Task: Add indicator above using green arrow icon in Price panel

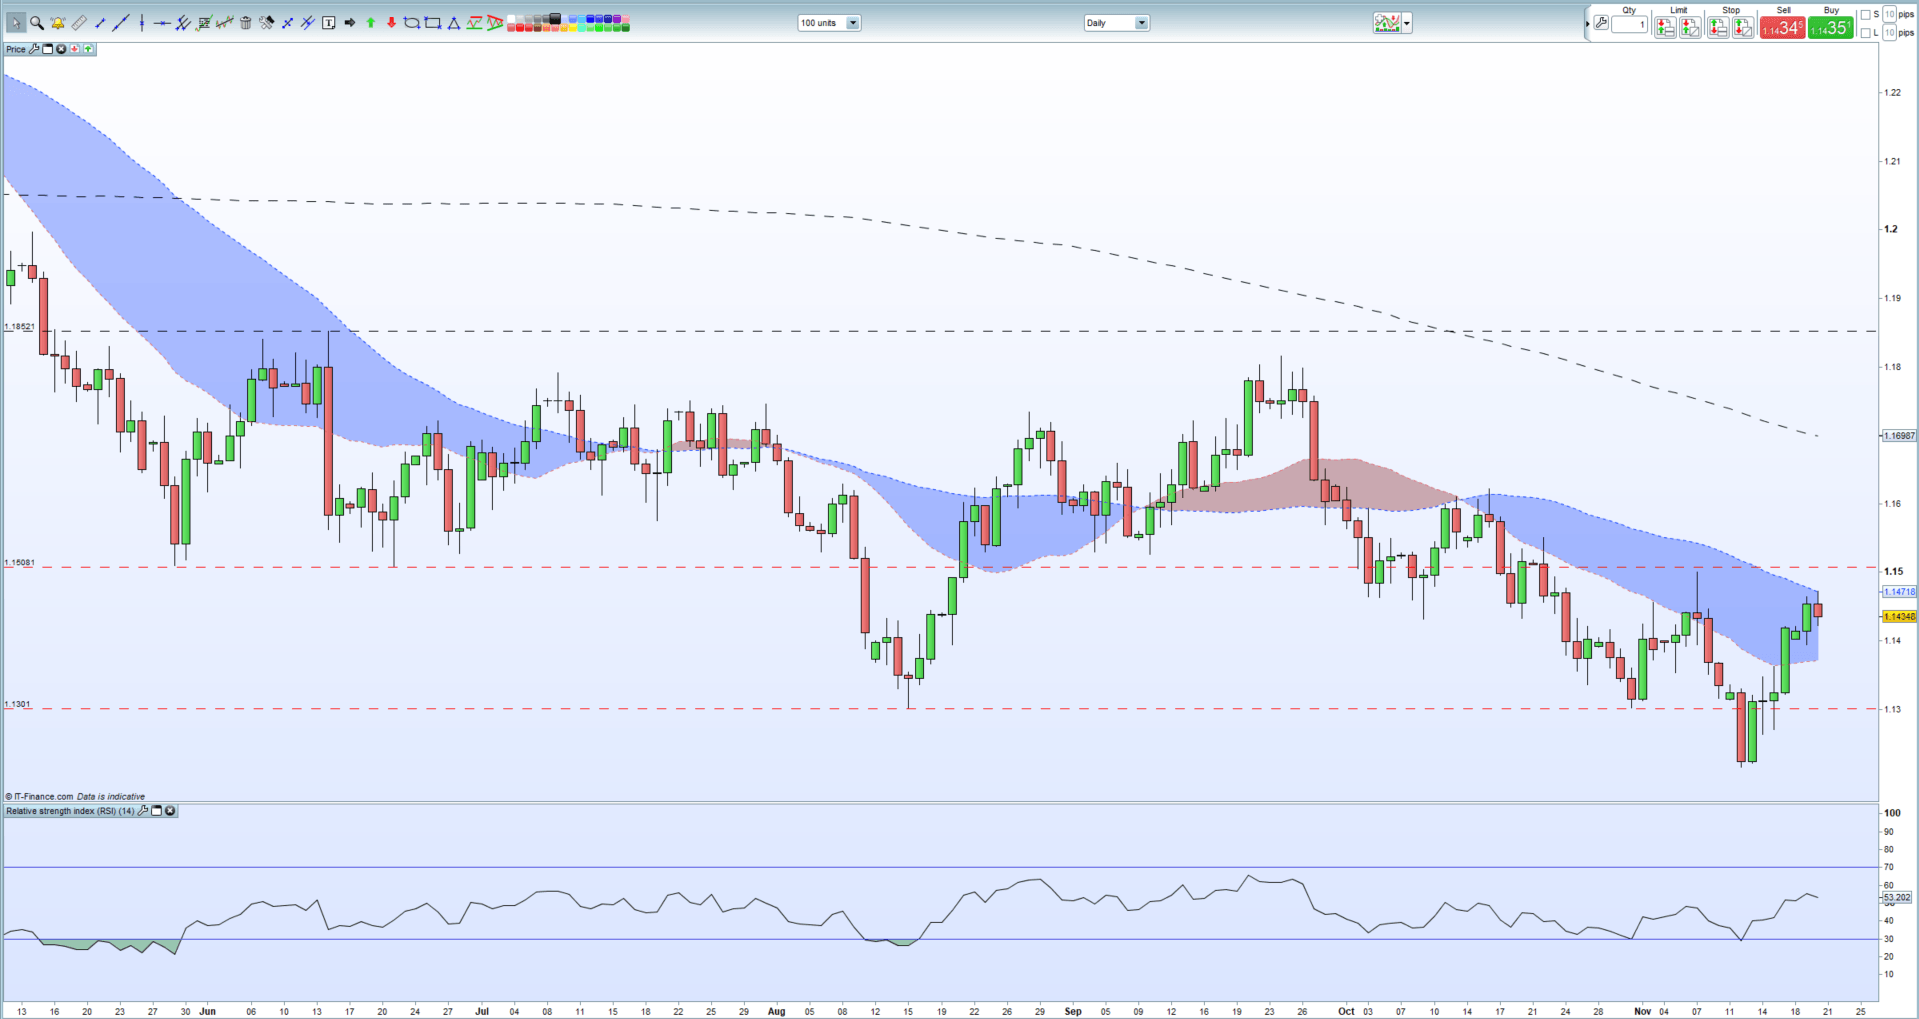Action: (88, 49)
